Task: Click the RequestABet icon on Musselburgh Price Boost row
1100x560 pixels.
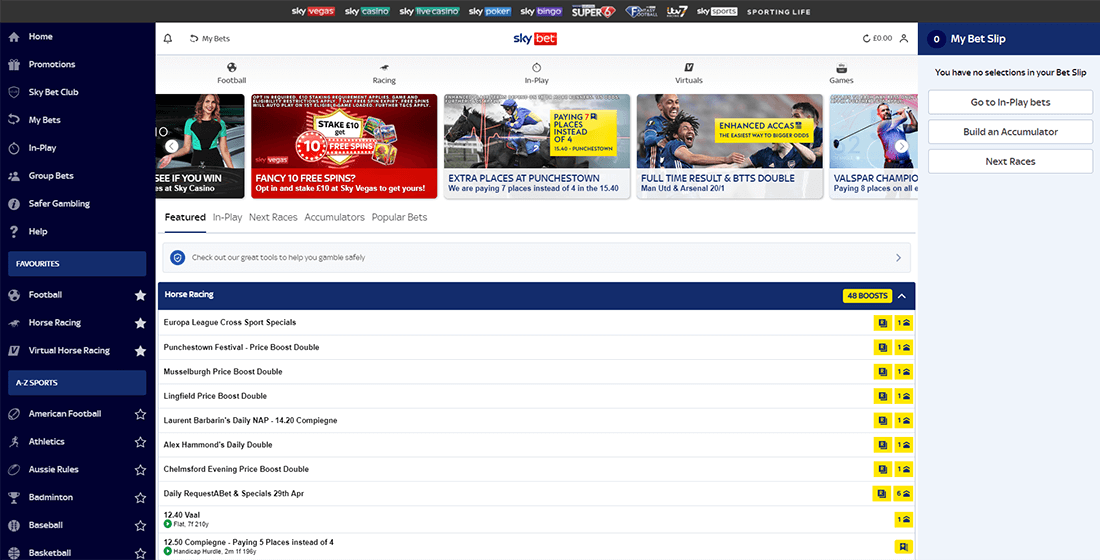Action: [x=883, y=372]
